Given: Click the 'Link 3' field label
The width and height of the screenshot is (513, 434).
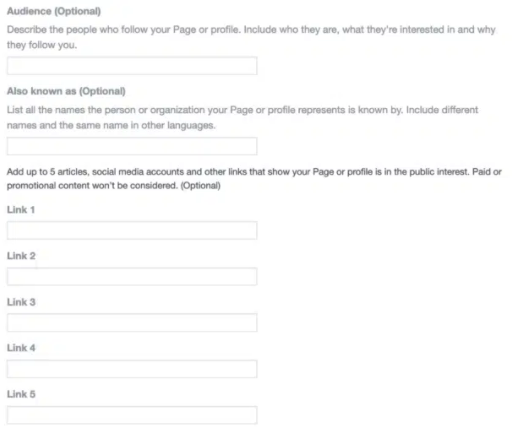Looking at the screenshot, I should 21,302.
